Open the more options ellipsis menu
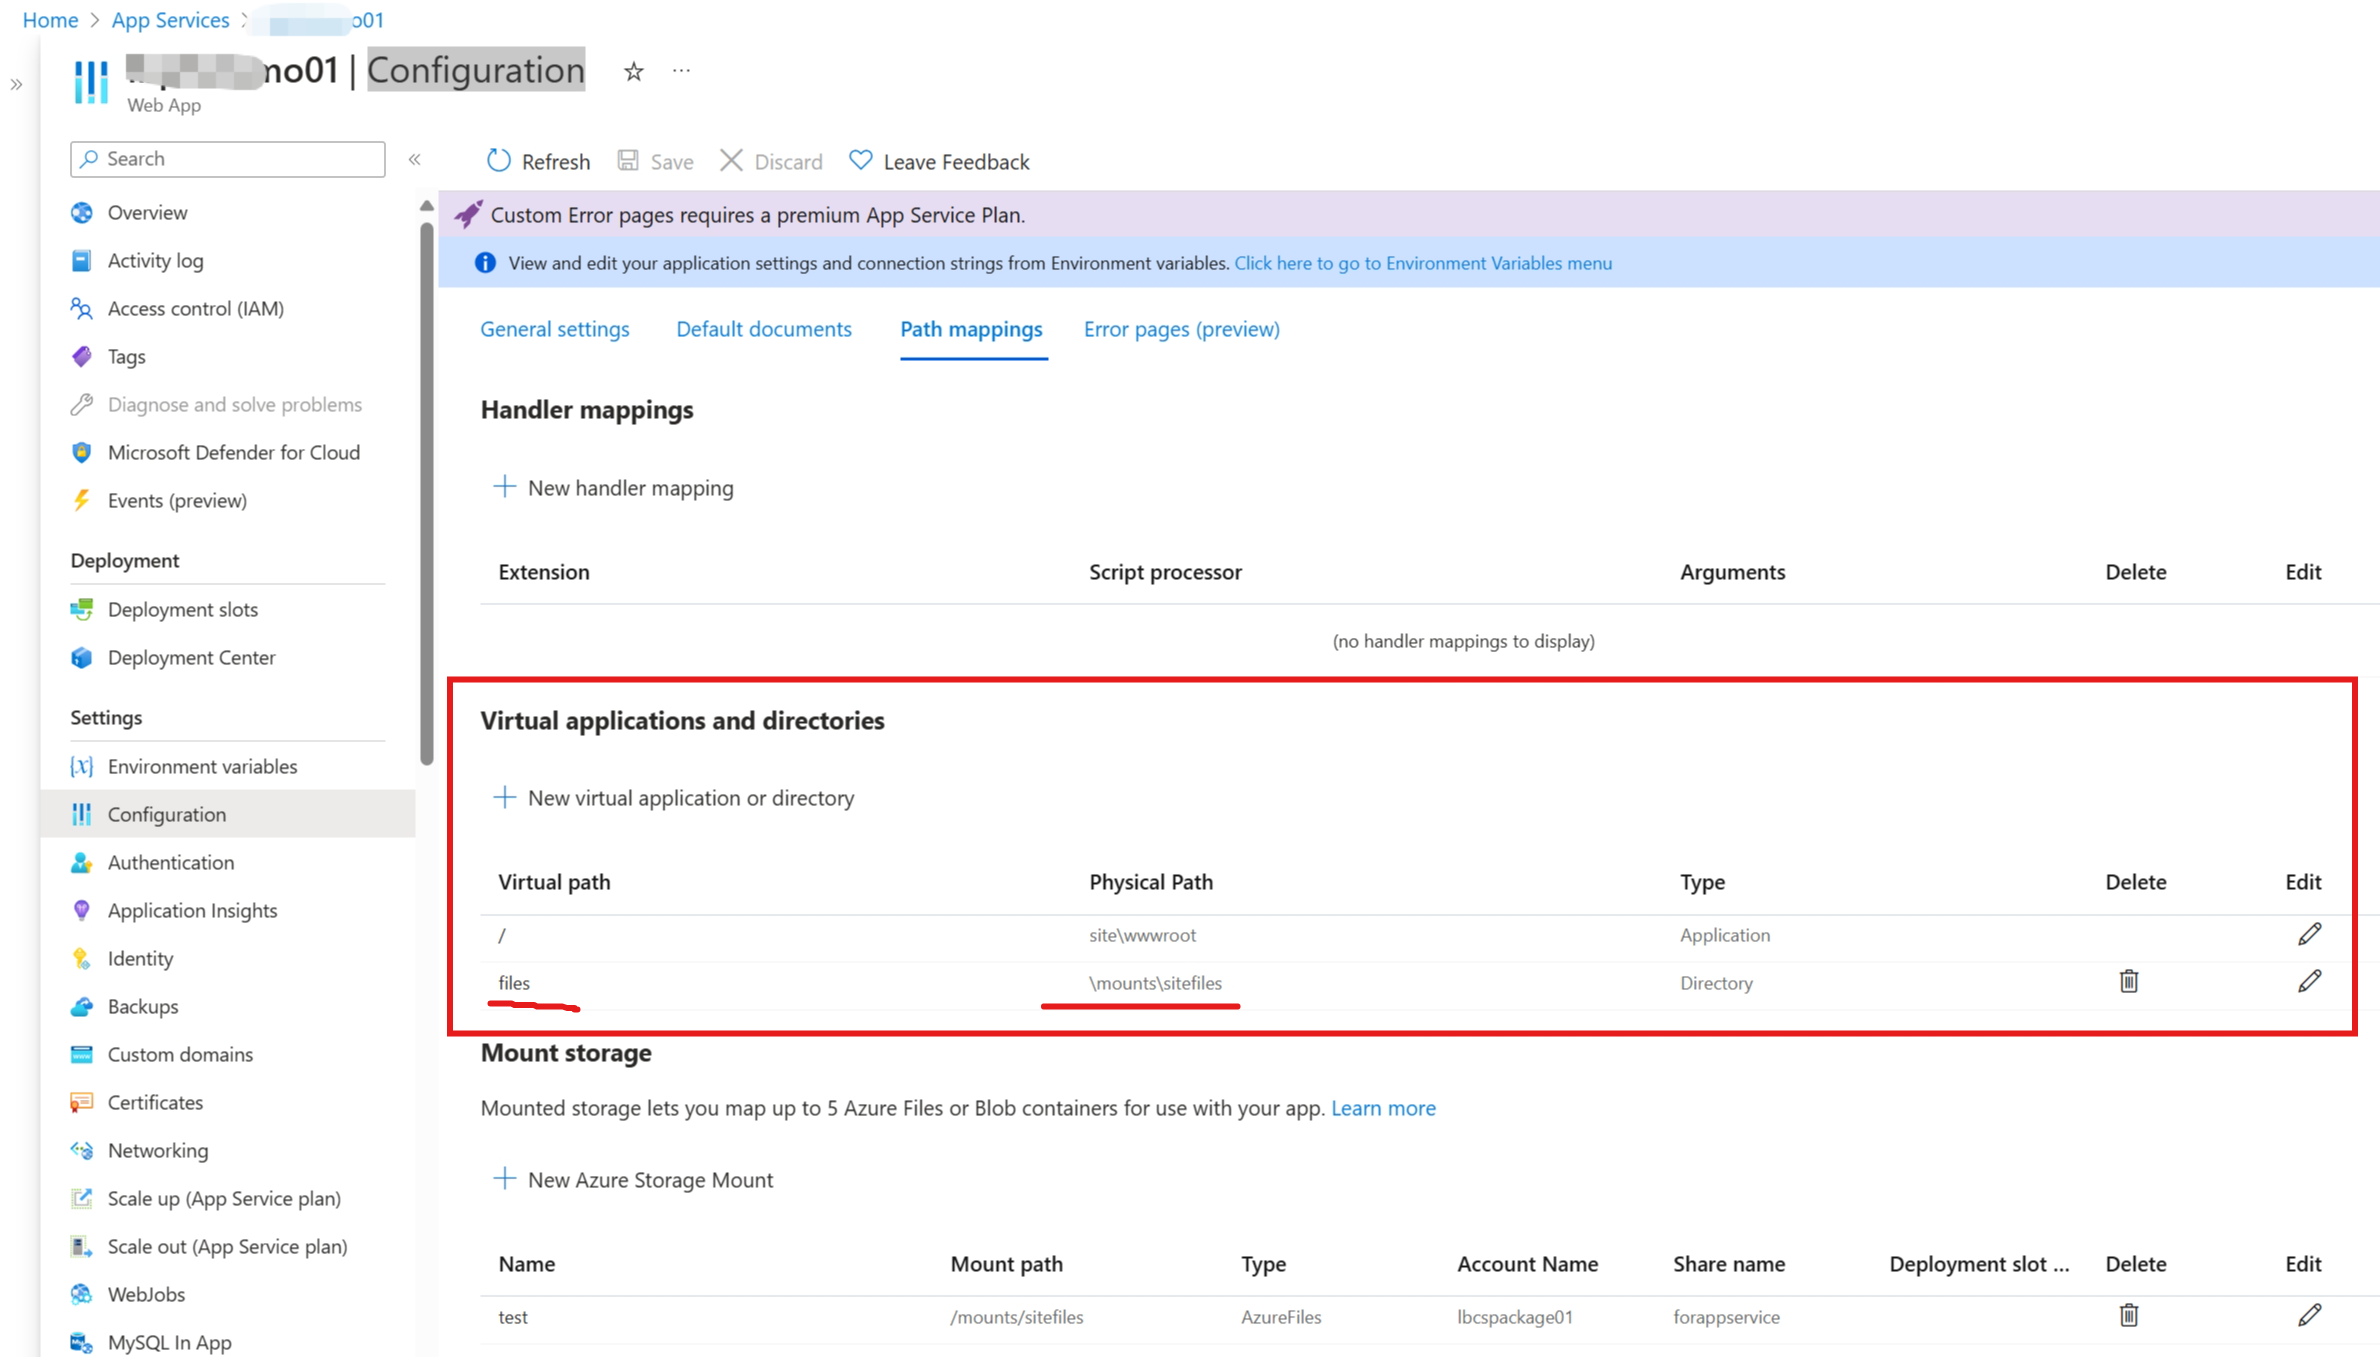 coord(681,71)
